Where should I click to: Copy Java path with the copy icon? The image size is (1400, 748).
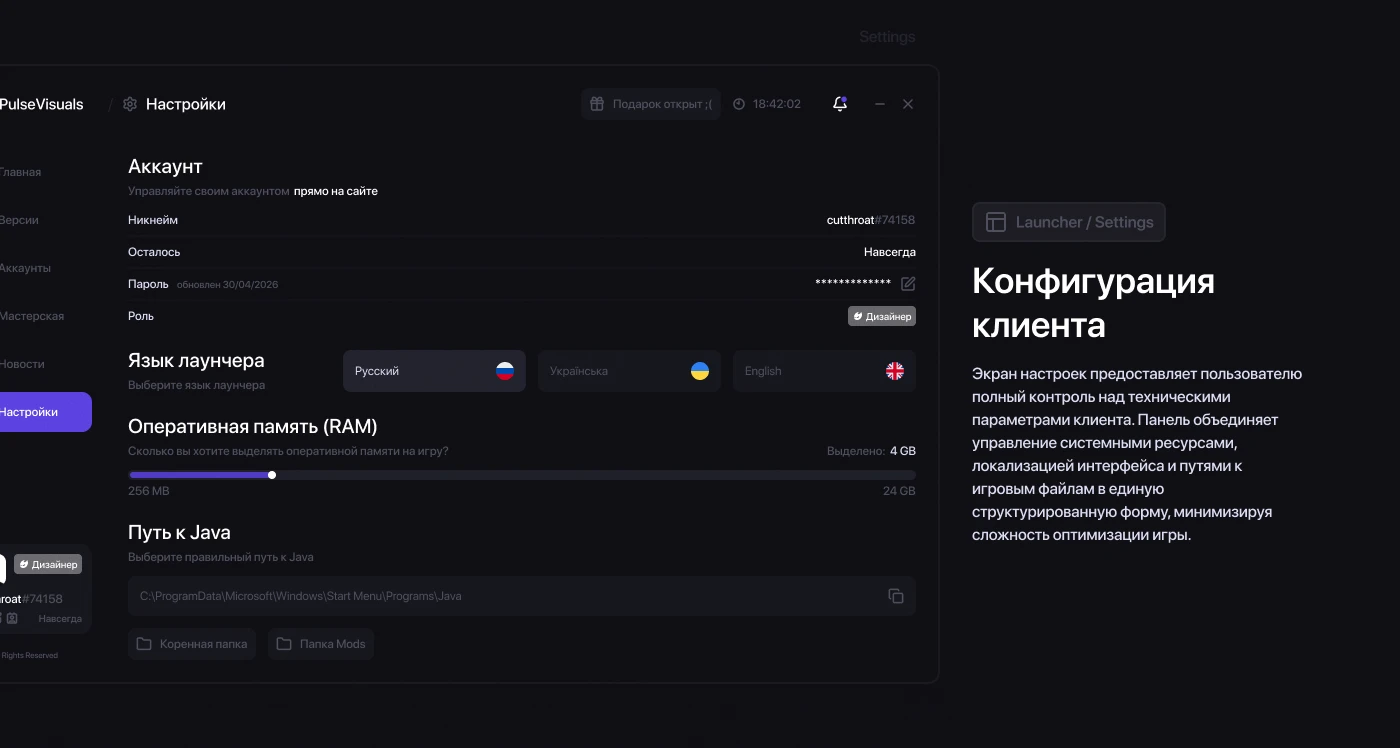point(896,596)
